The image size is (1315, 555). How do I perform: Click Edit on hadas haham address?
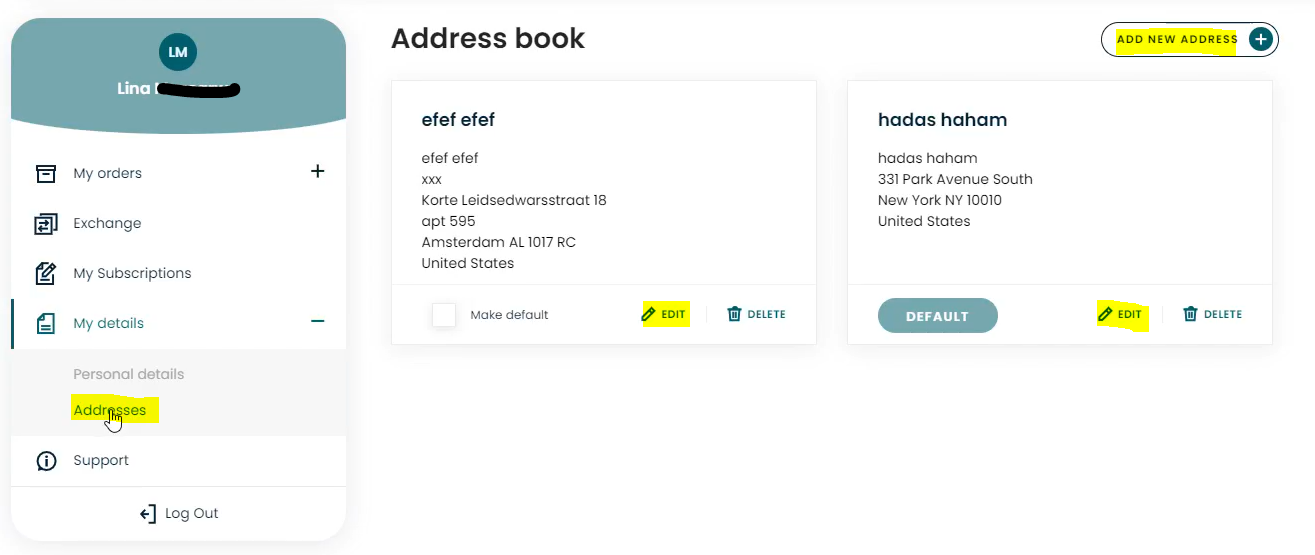point(1120,314)
